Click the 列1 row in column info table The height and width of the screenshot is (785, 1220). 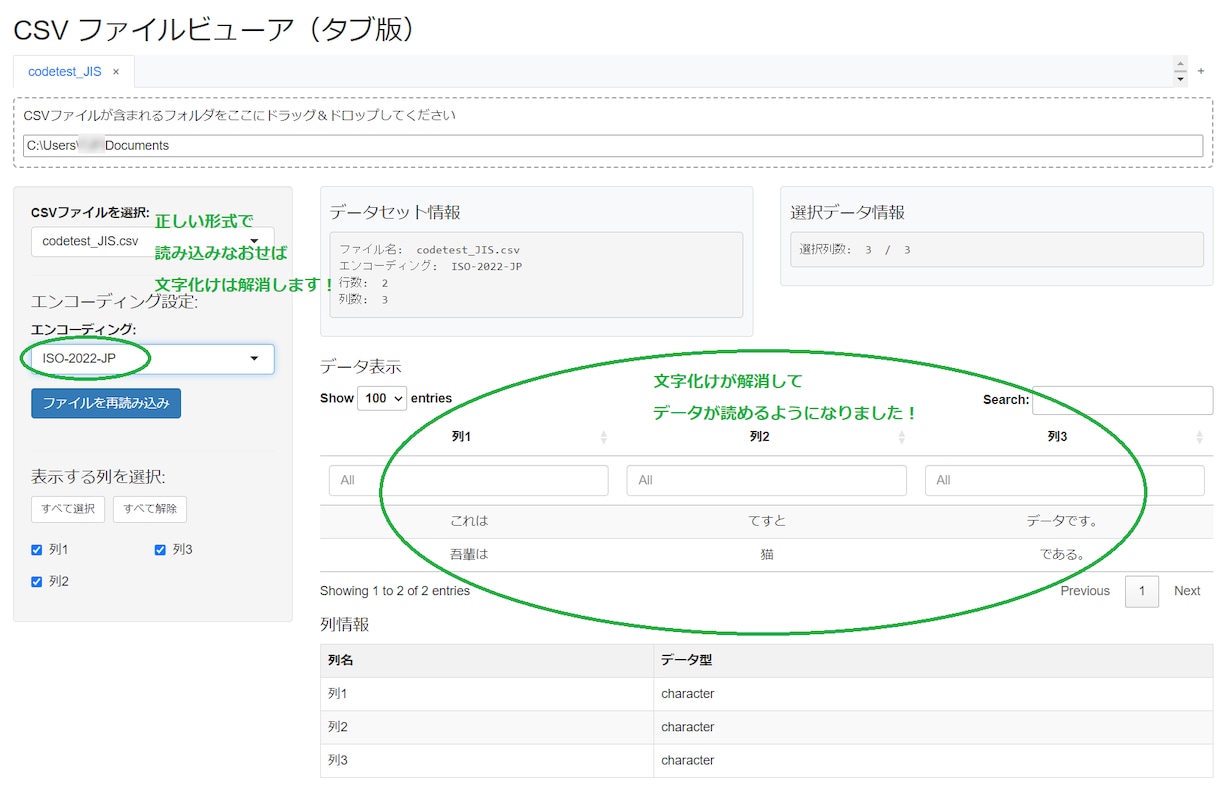[767, 694]
